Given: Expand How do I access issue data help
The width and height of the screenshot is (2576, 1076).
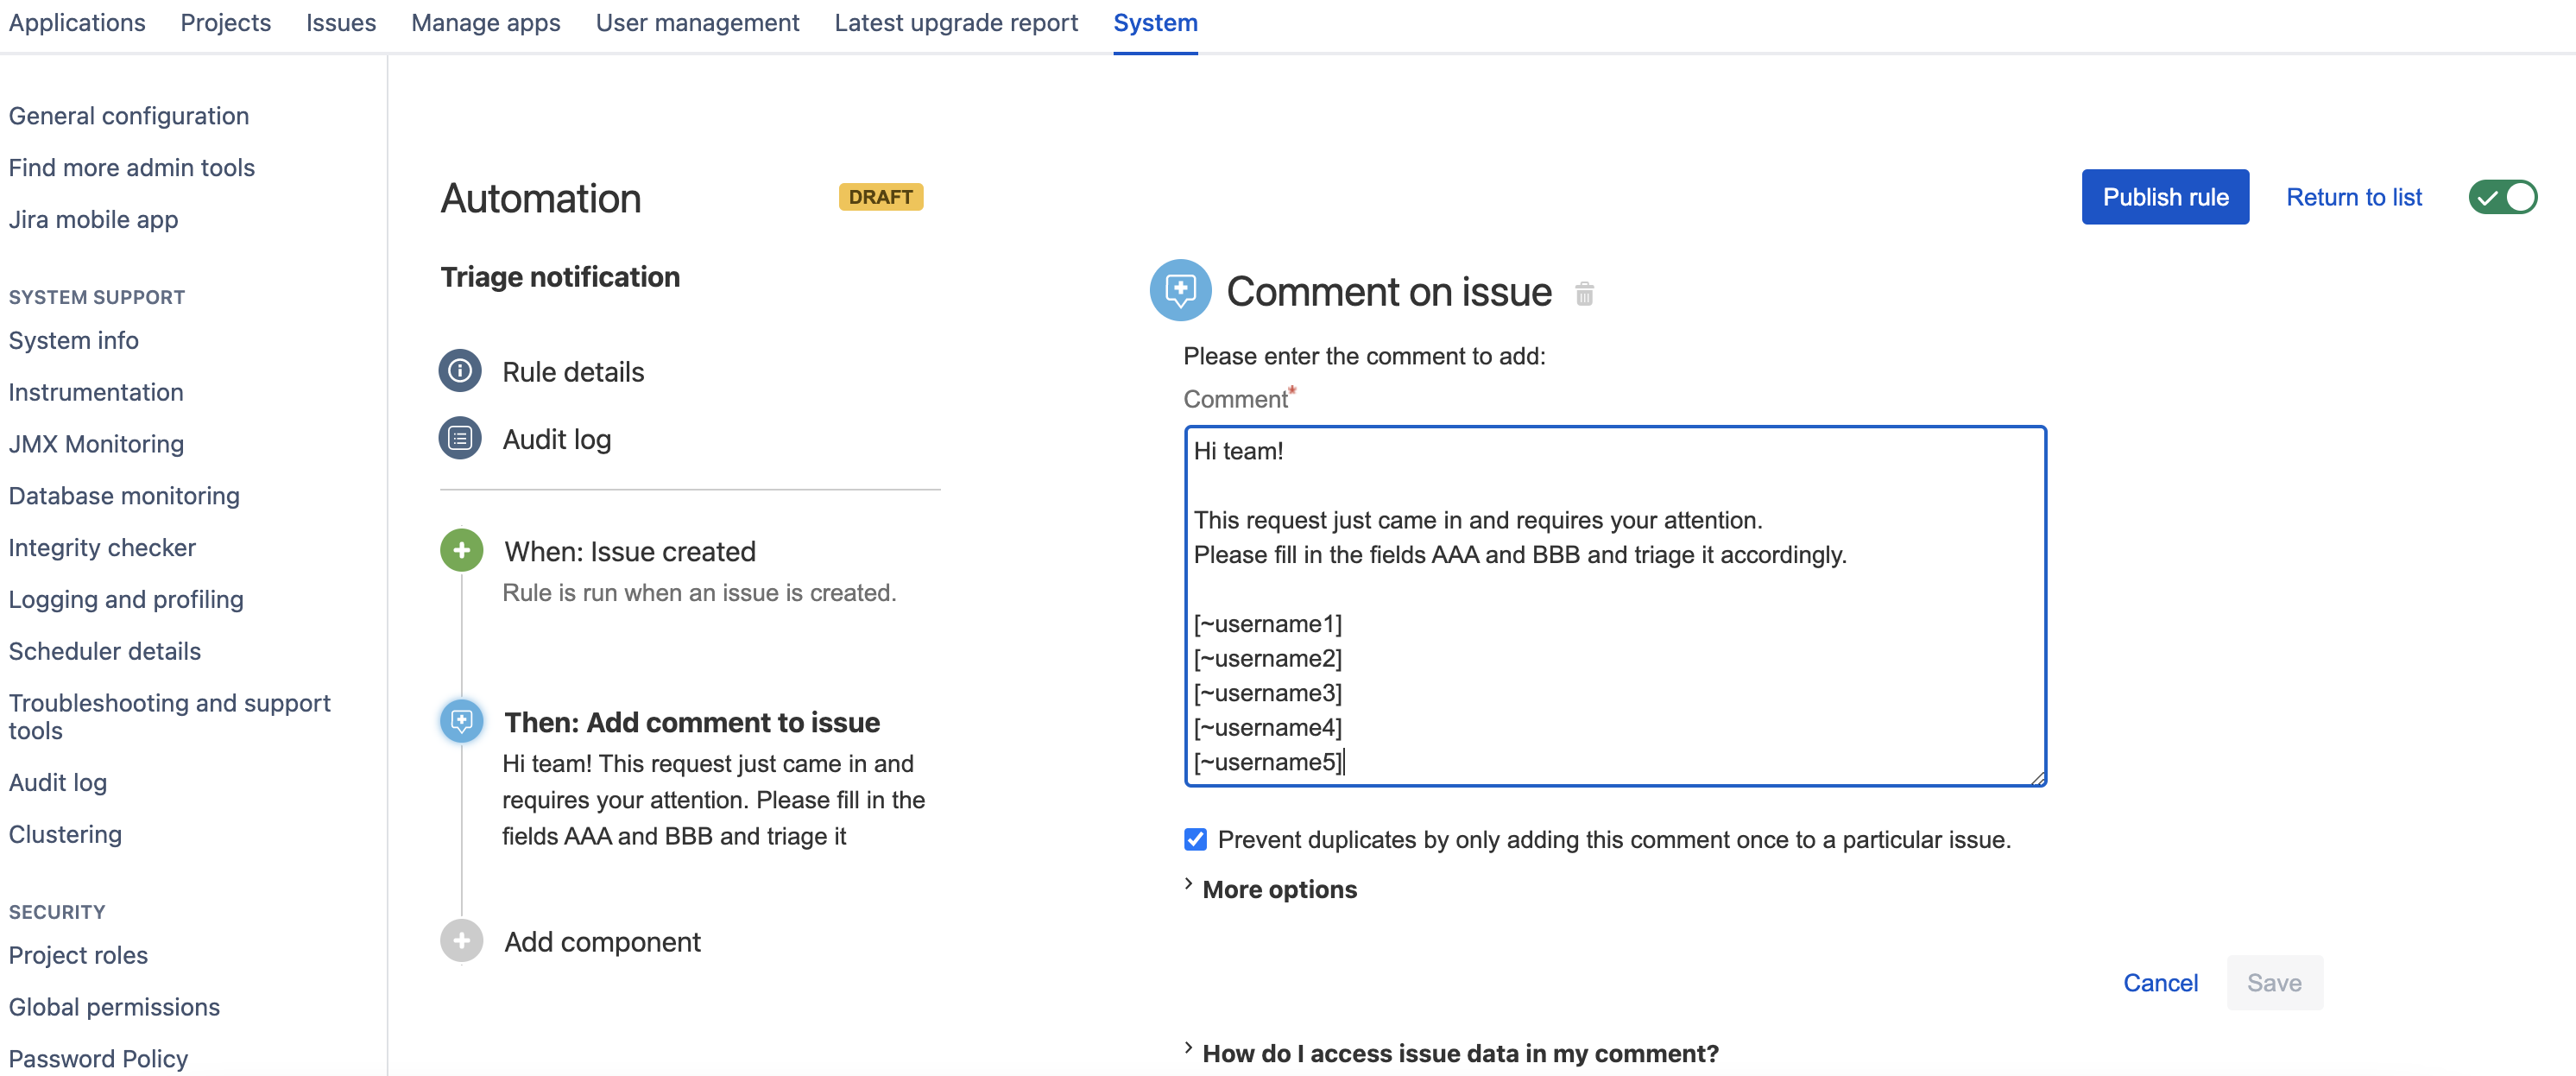Looking at the screenshot, I should pos(1459,1053).
